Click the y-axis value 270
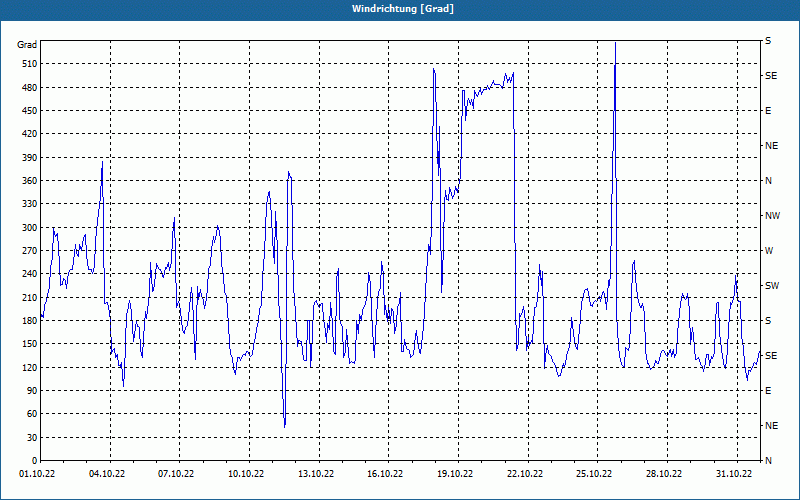The image size is (800, 500). pos(30,251)
